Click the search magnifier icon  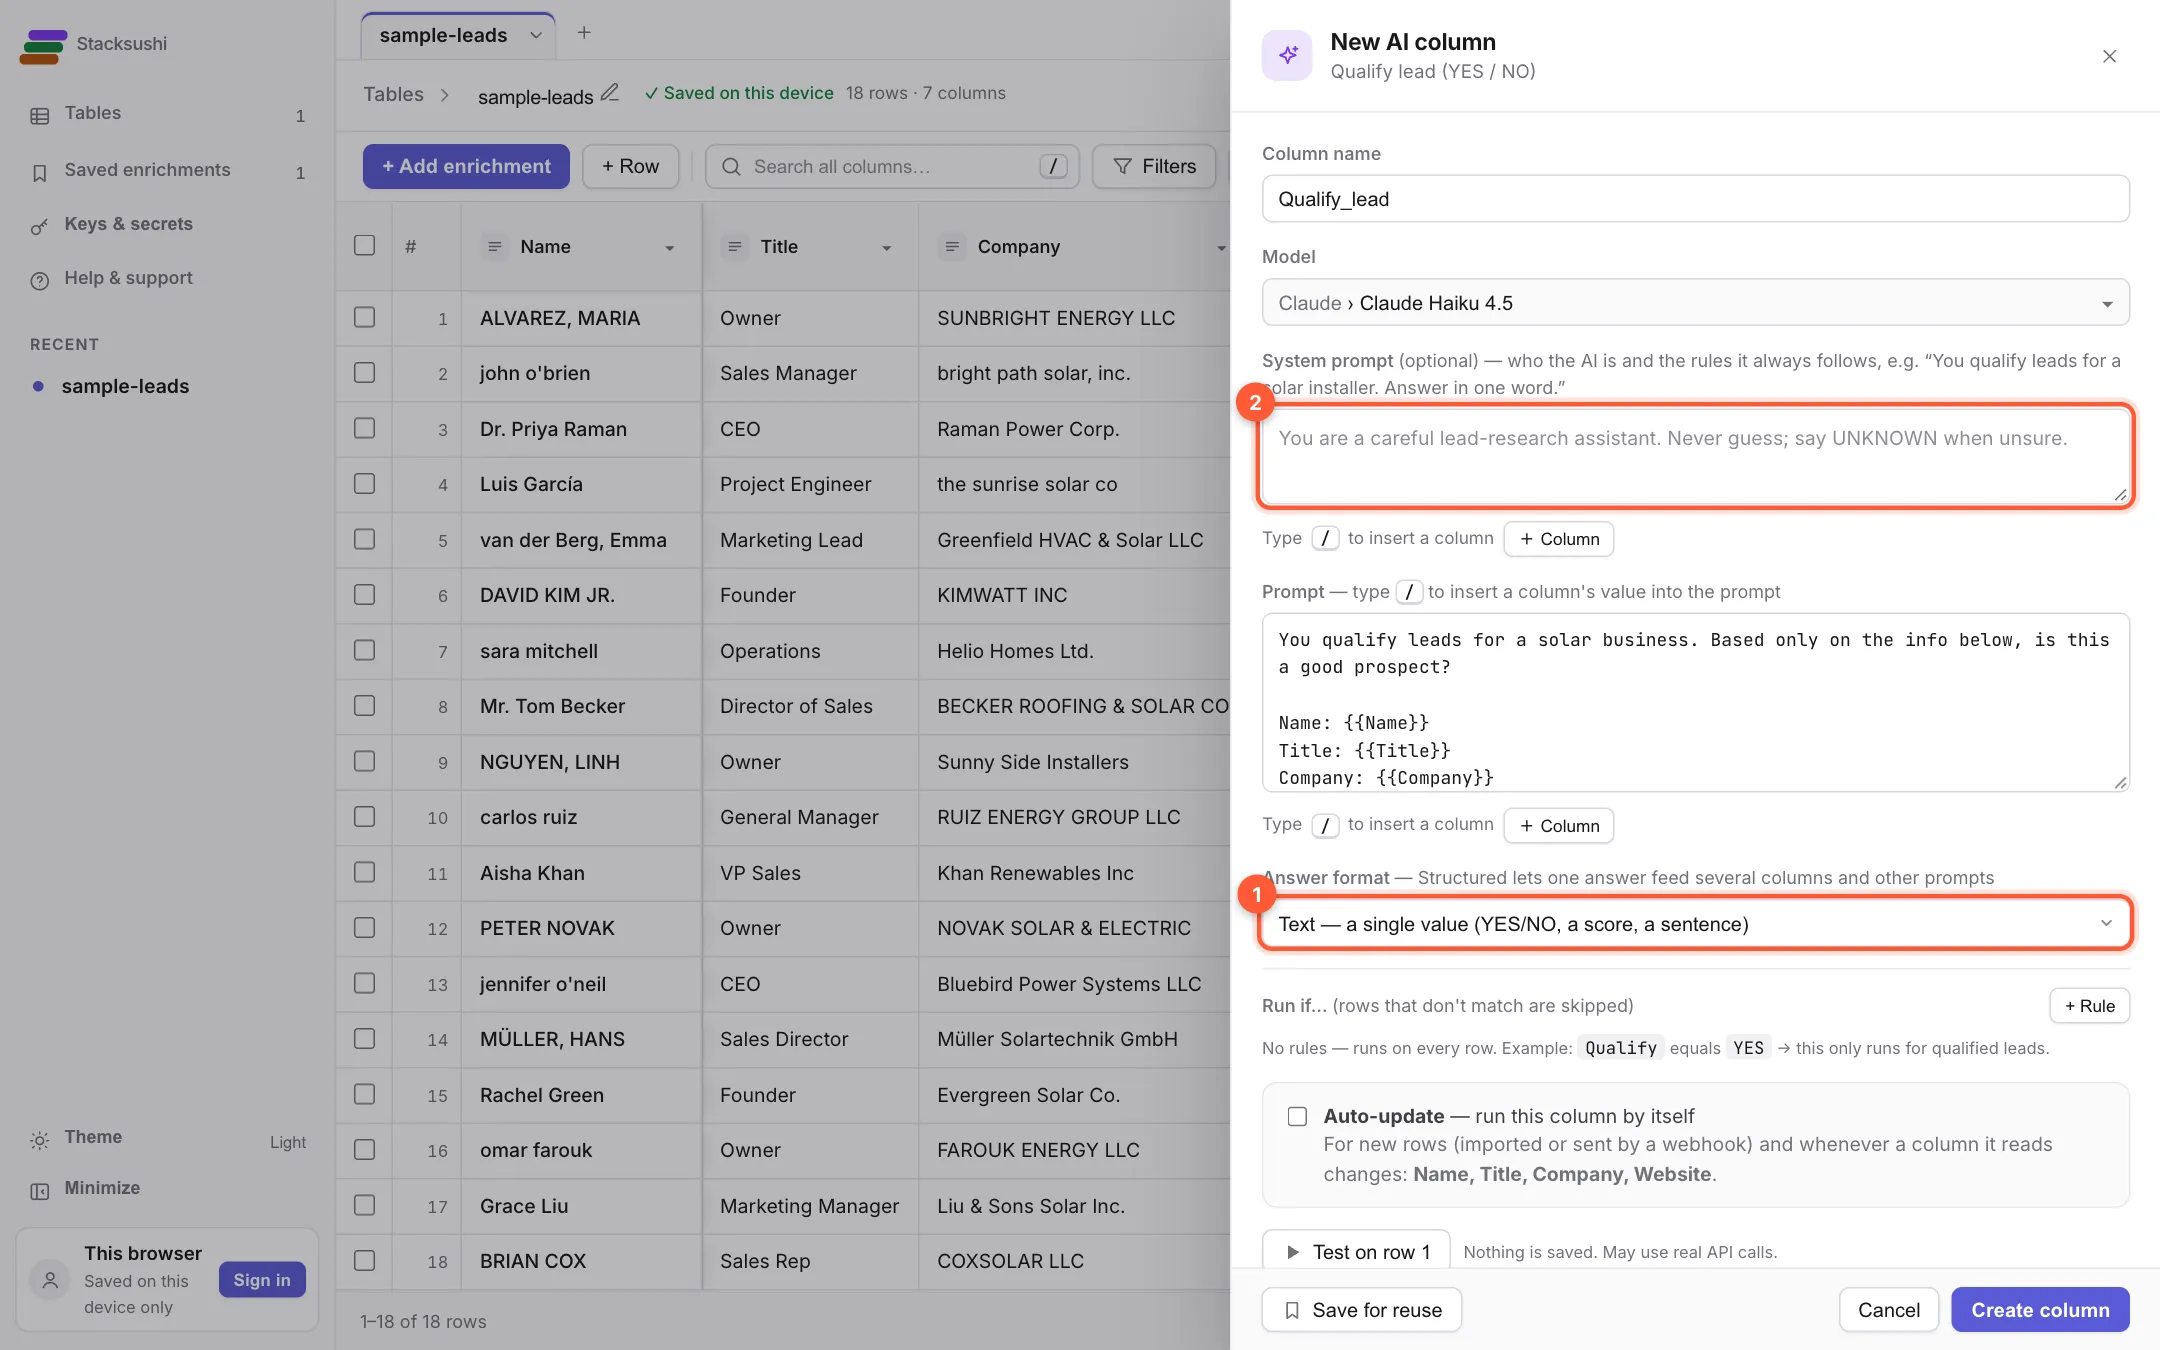click(731, 167)
